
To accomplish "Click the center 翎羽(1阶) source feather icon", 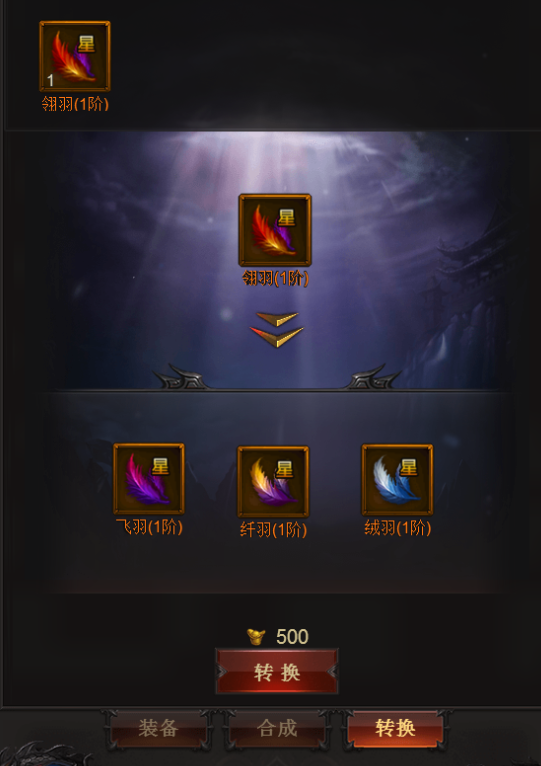I will click(275, 230).
